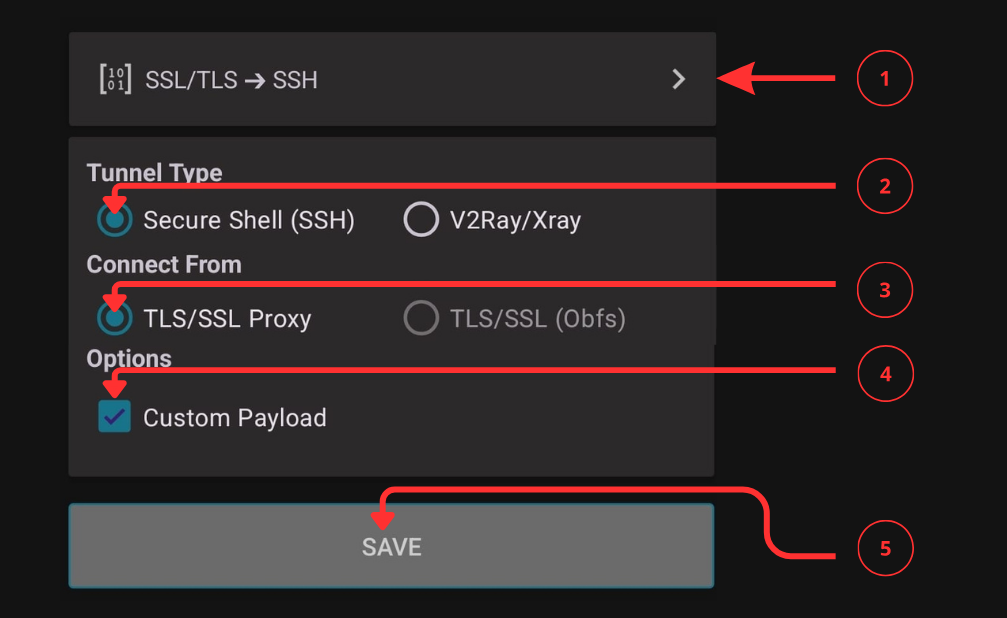The image size is (1007, 618).
Task: Open the SSL/TLS → SSH mode selector
Action: click(392, 80)
